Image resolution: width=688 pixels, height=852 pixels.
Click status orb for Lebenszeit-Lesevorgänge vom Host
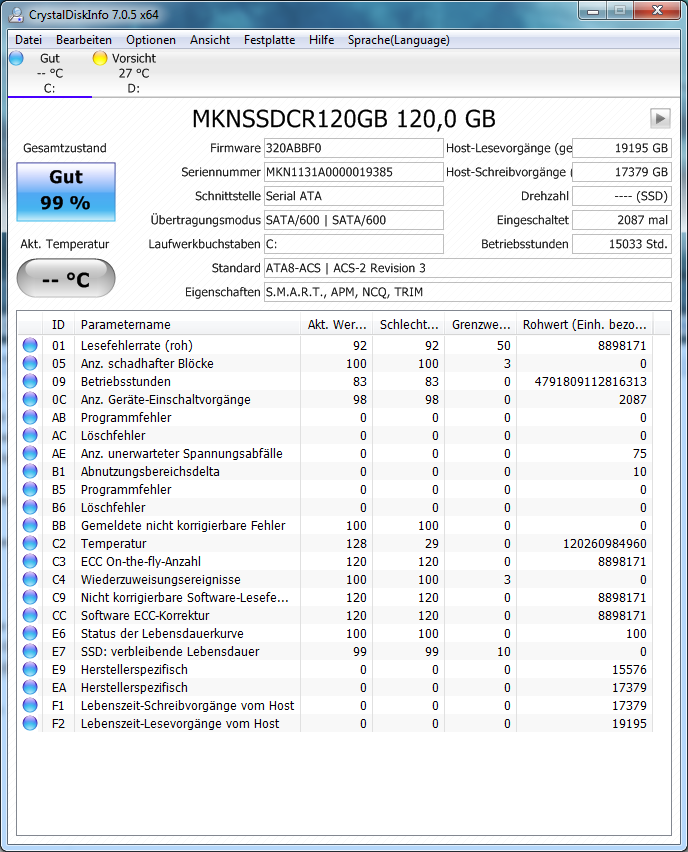[x=30, y=723]
